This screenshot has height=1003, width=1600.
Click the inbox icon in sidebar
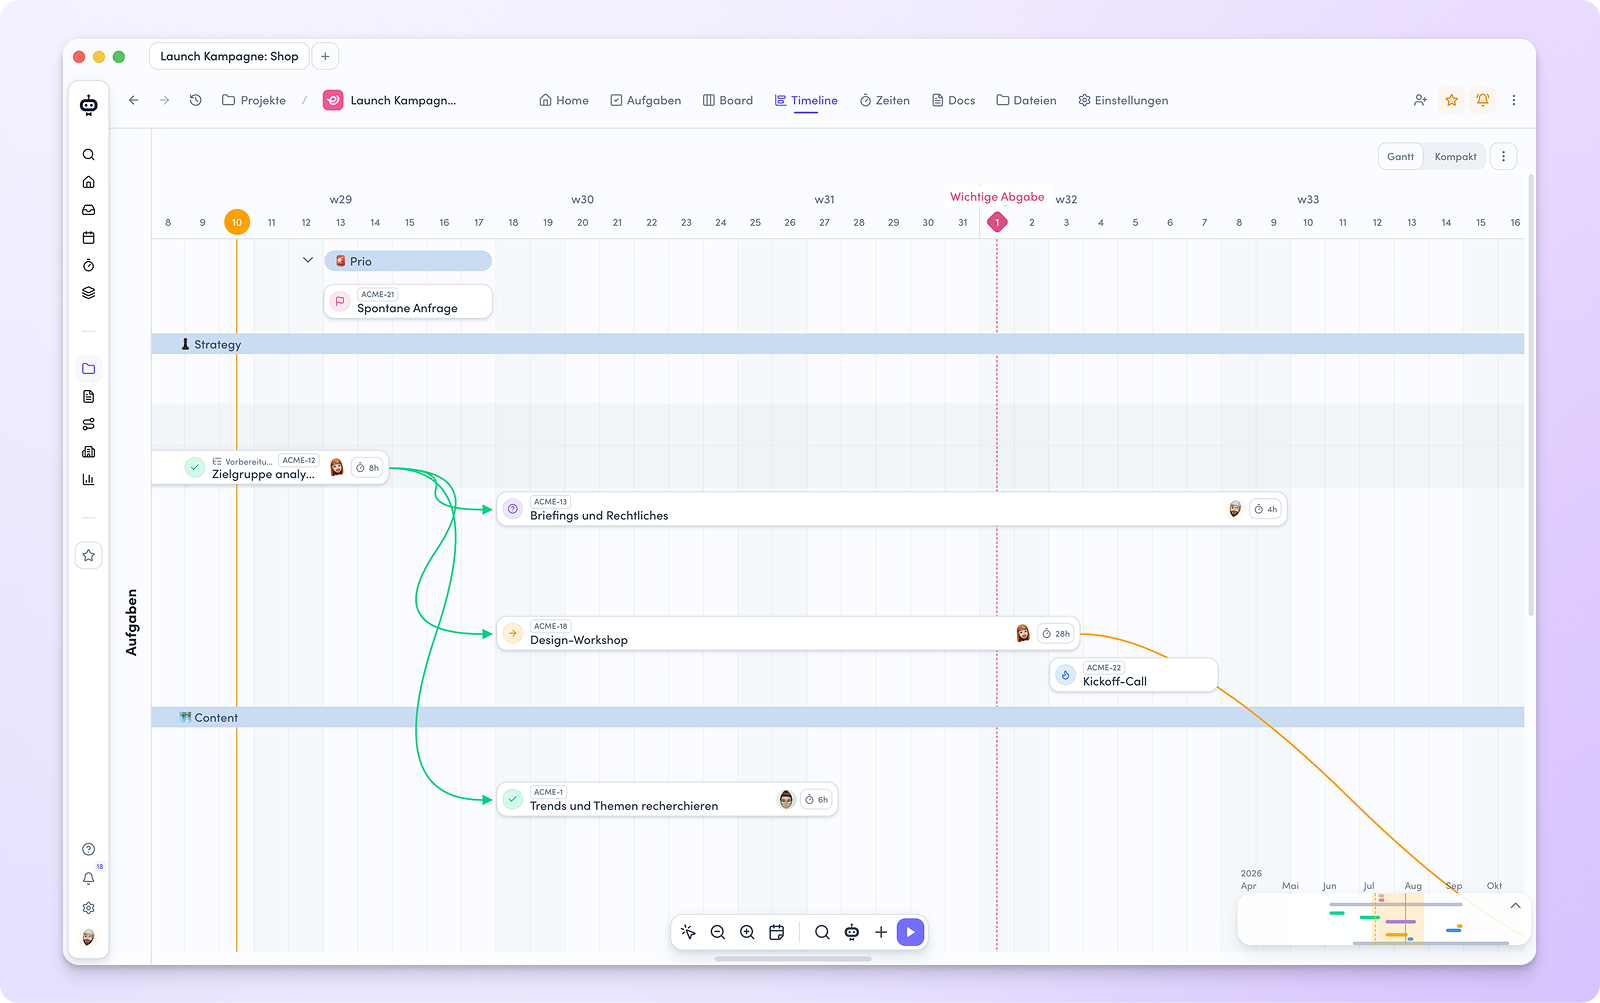[x=89, y=210]
